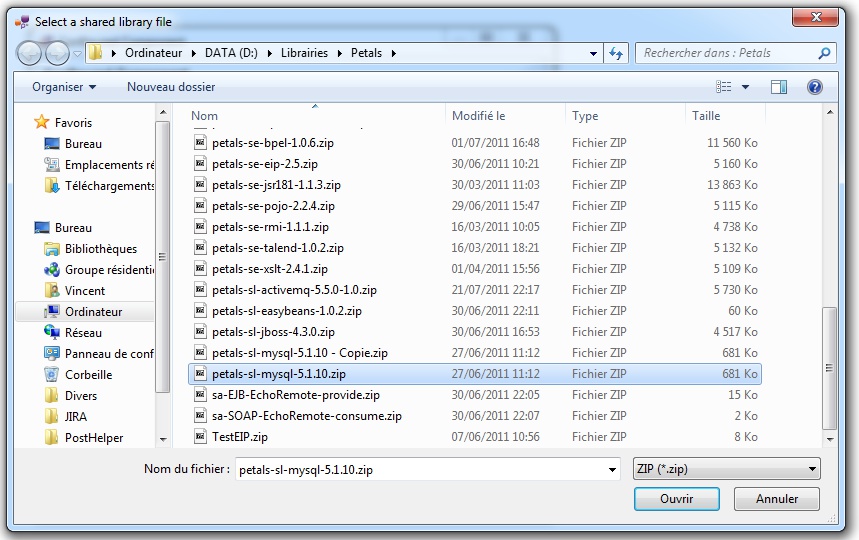Click the zip icon of TestEIP.zip
The image size is (859, 540).
pos(200,437)
